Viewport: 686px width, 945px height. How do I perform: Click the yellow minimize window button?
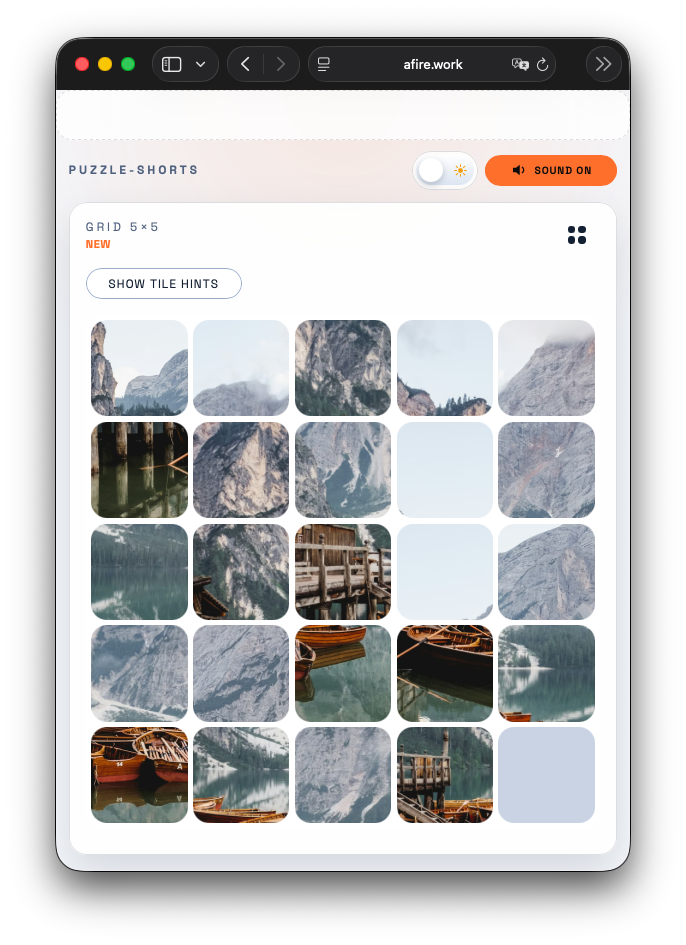click(x=105, y=64)
